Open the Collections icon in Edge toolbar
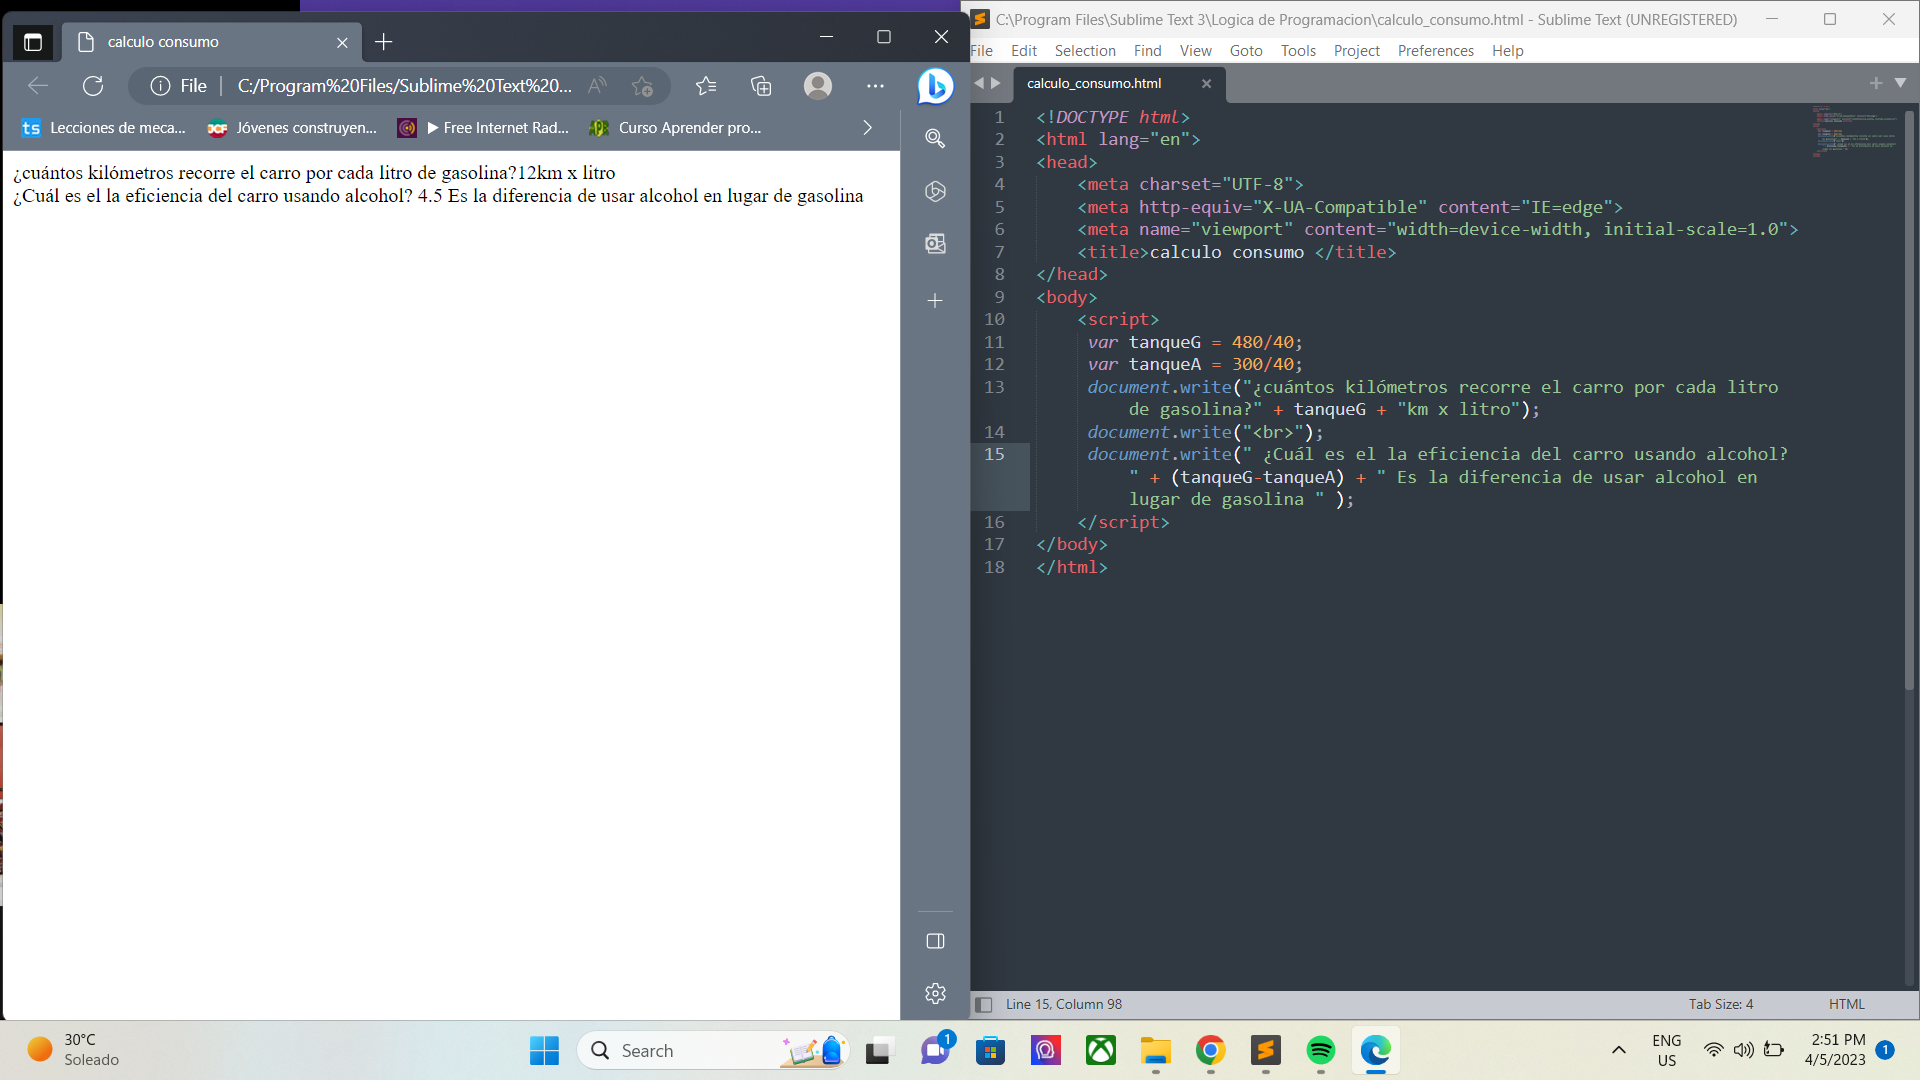The image size is (1920, 1080). click(x=761, y=86)
